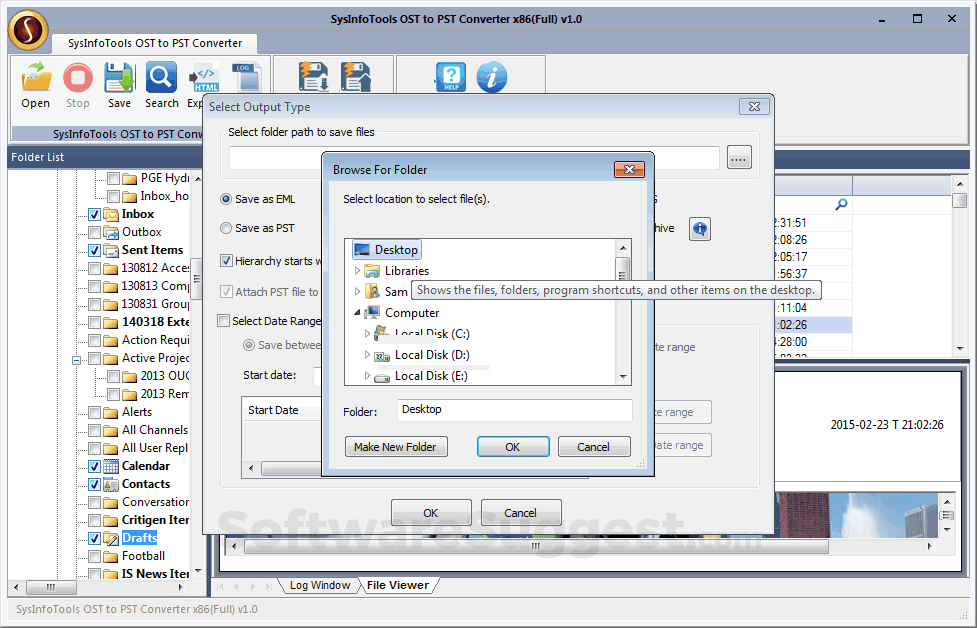Click the Browse tree vertical scrollbar
The width and height of the screenshot is (977, 628).
(622, 312)
